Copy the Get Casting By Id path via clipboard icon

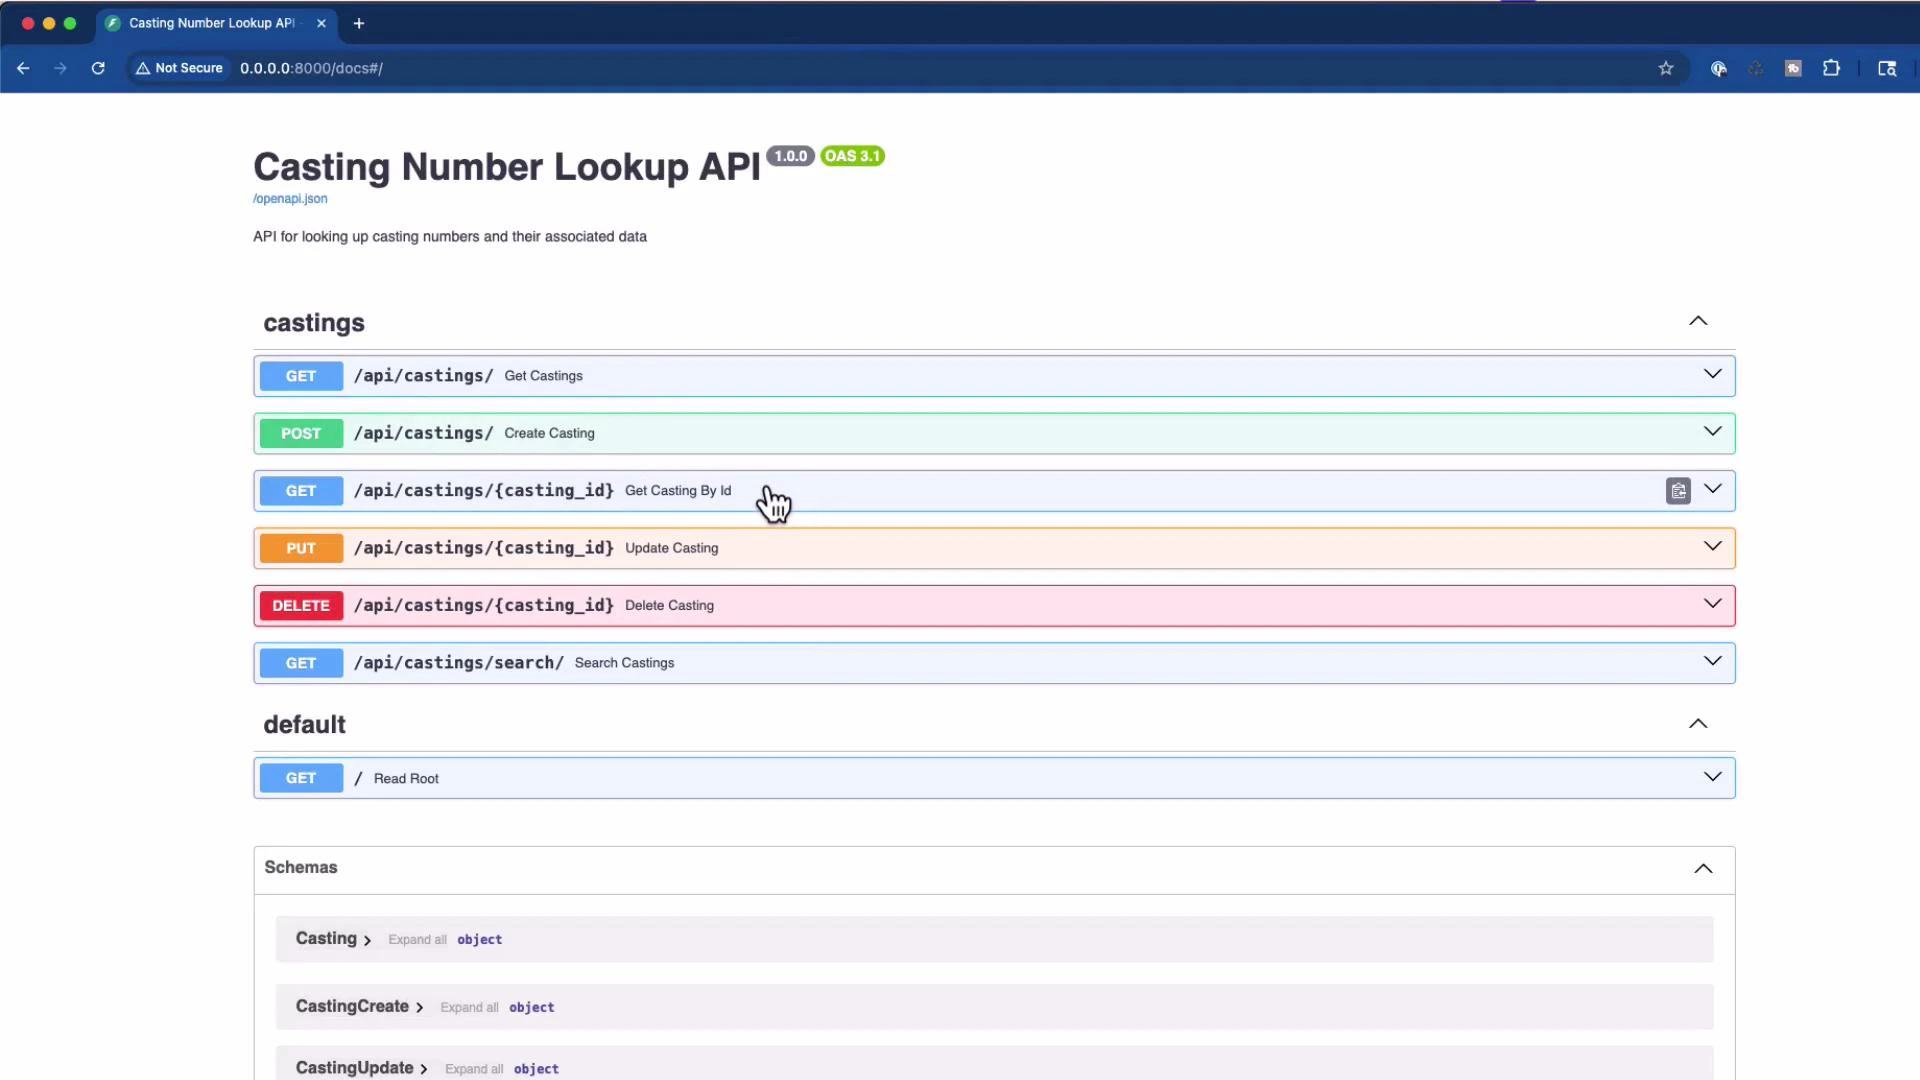[x=1678, y=491]
